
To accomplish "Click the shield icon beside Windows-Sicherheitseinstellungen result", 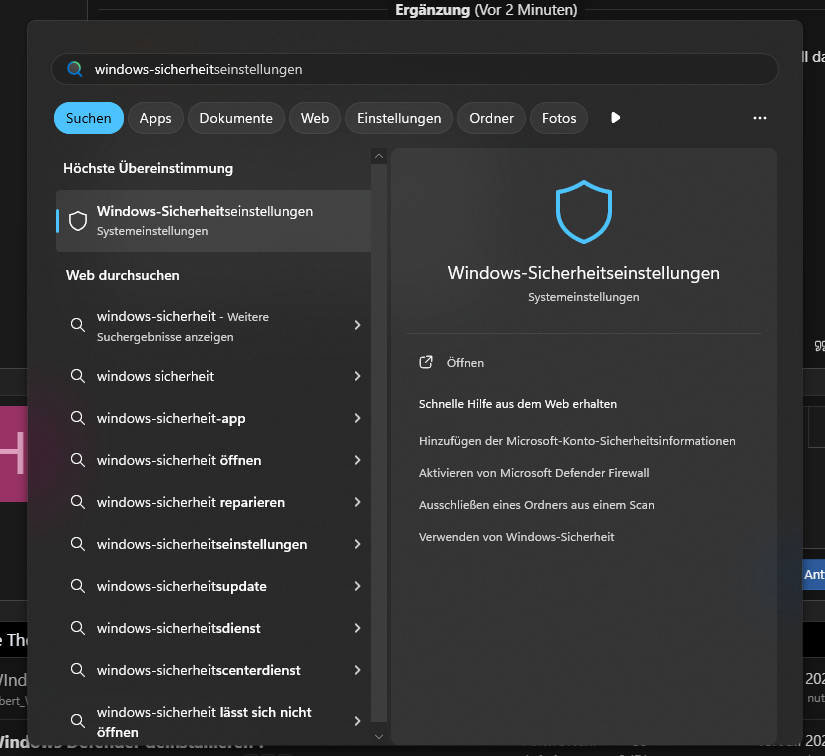I will (78, 221).
